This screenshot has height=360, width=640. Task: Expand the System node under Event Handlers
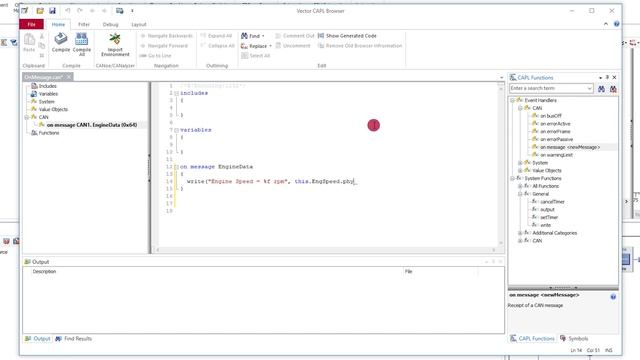pos(520,163)
